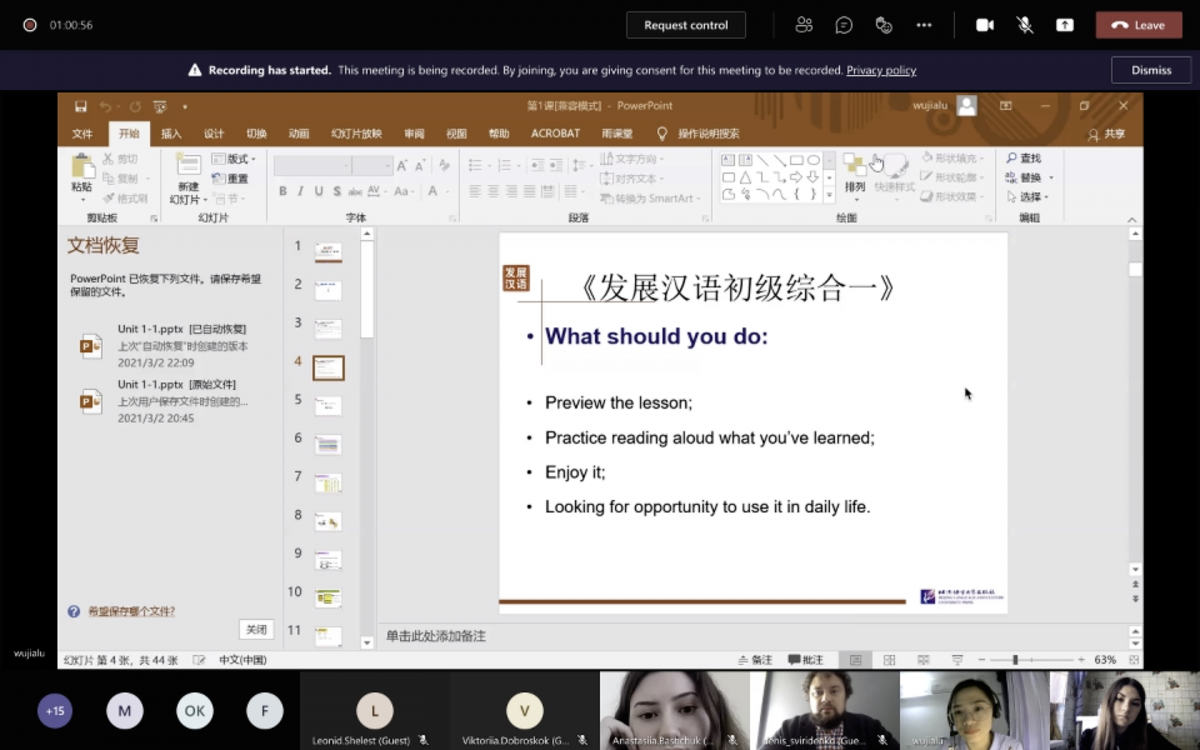Open the More actions ellipsis in Teams
This screenshot has height=750, width=1200.
pyautogui.click(x=924, y=25)
